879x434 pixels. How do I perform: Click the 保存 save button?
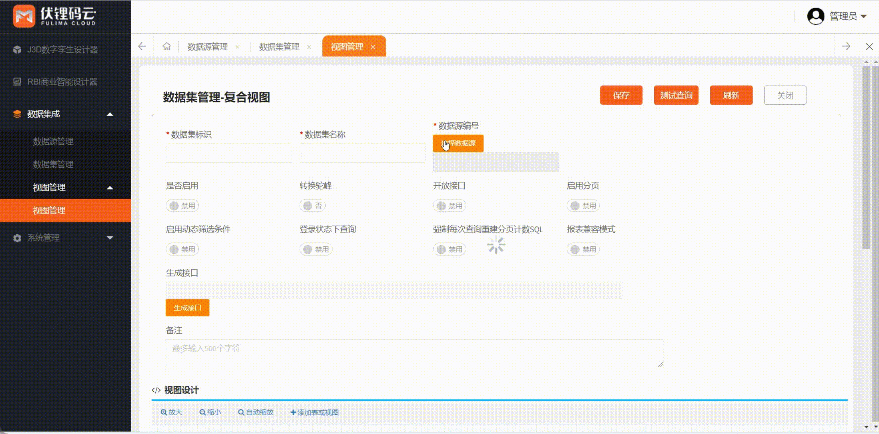point(620,95)
